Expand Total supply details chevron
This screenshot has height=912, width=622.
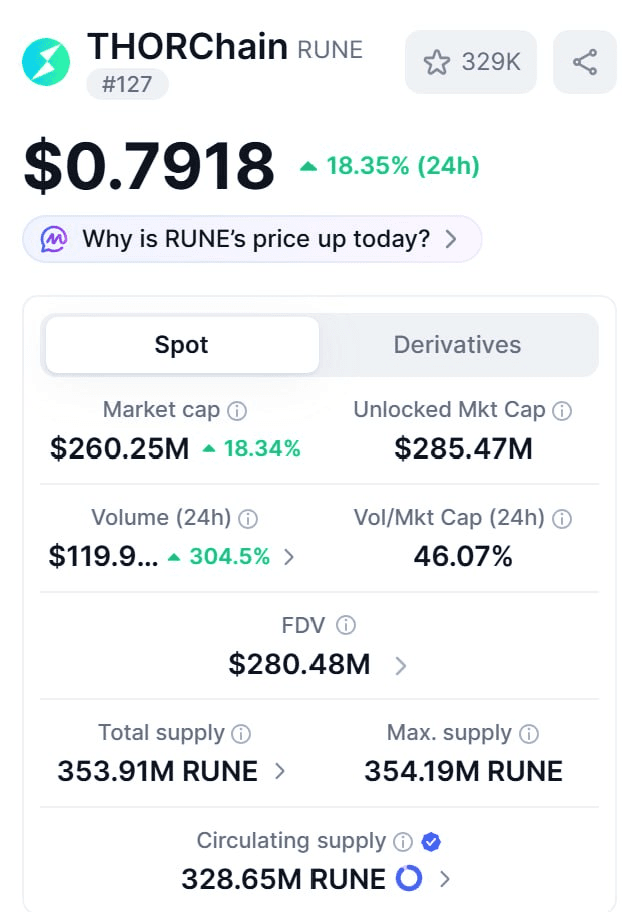(x=280, y=772)
